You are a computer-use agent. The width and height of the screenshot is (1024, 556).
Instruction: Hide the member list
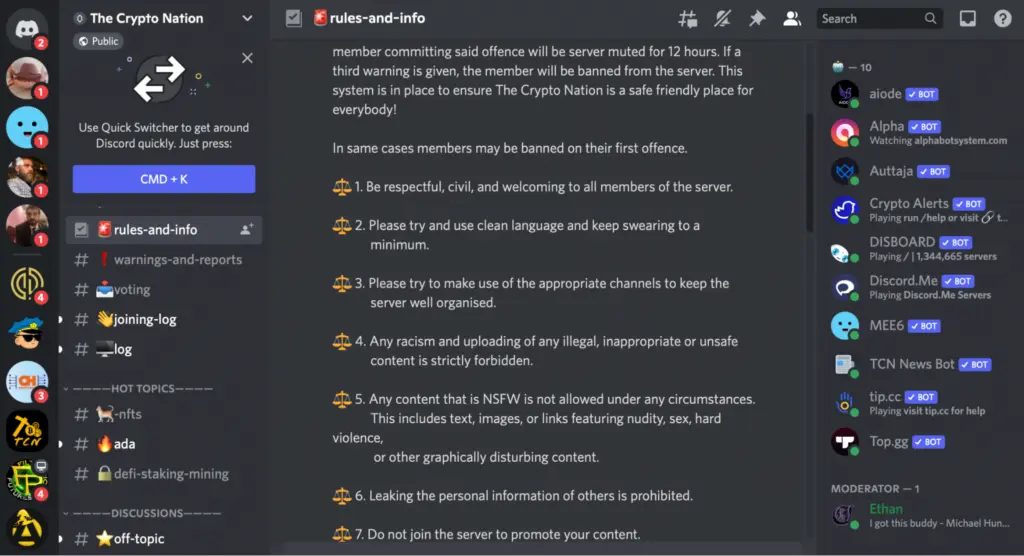coord(791,18)
